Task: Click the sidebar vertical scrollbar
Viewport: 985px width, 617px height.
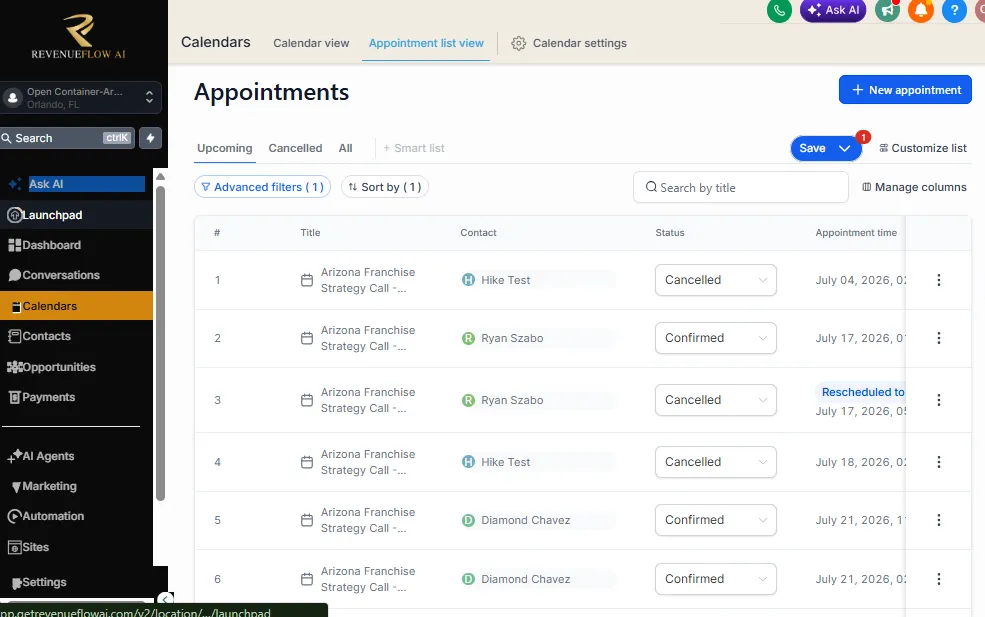Action: click(160, 343)
